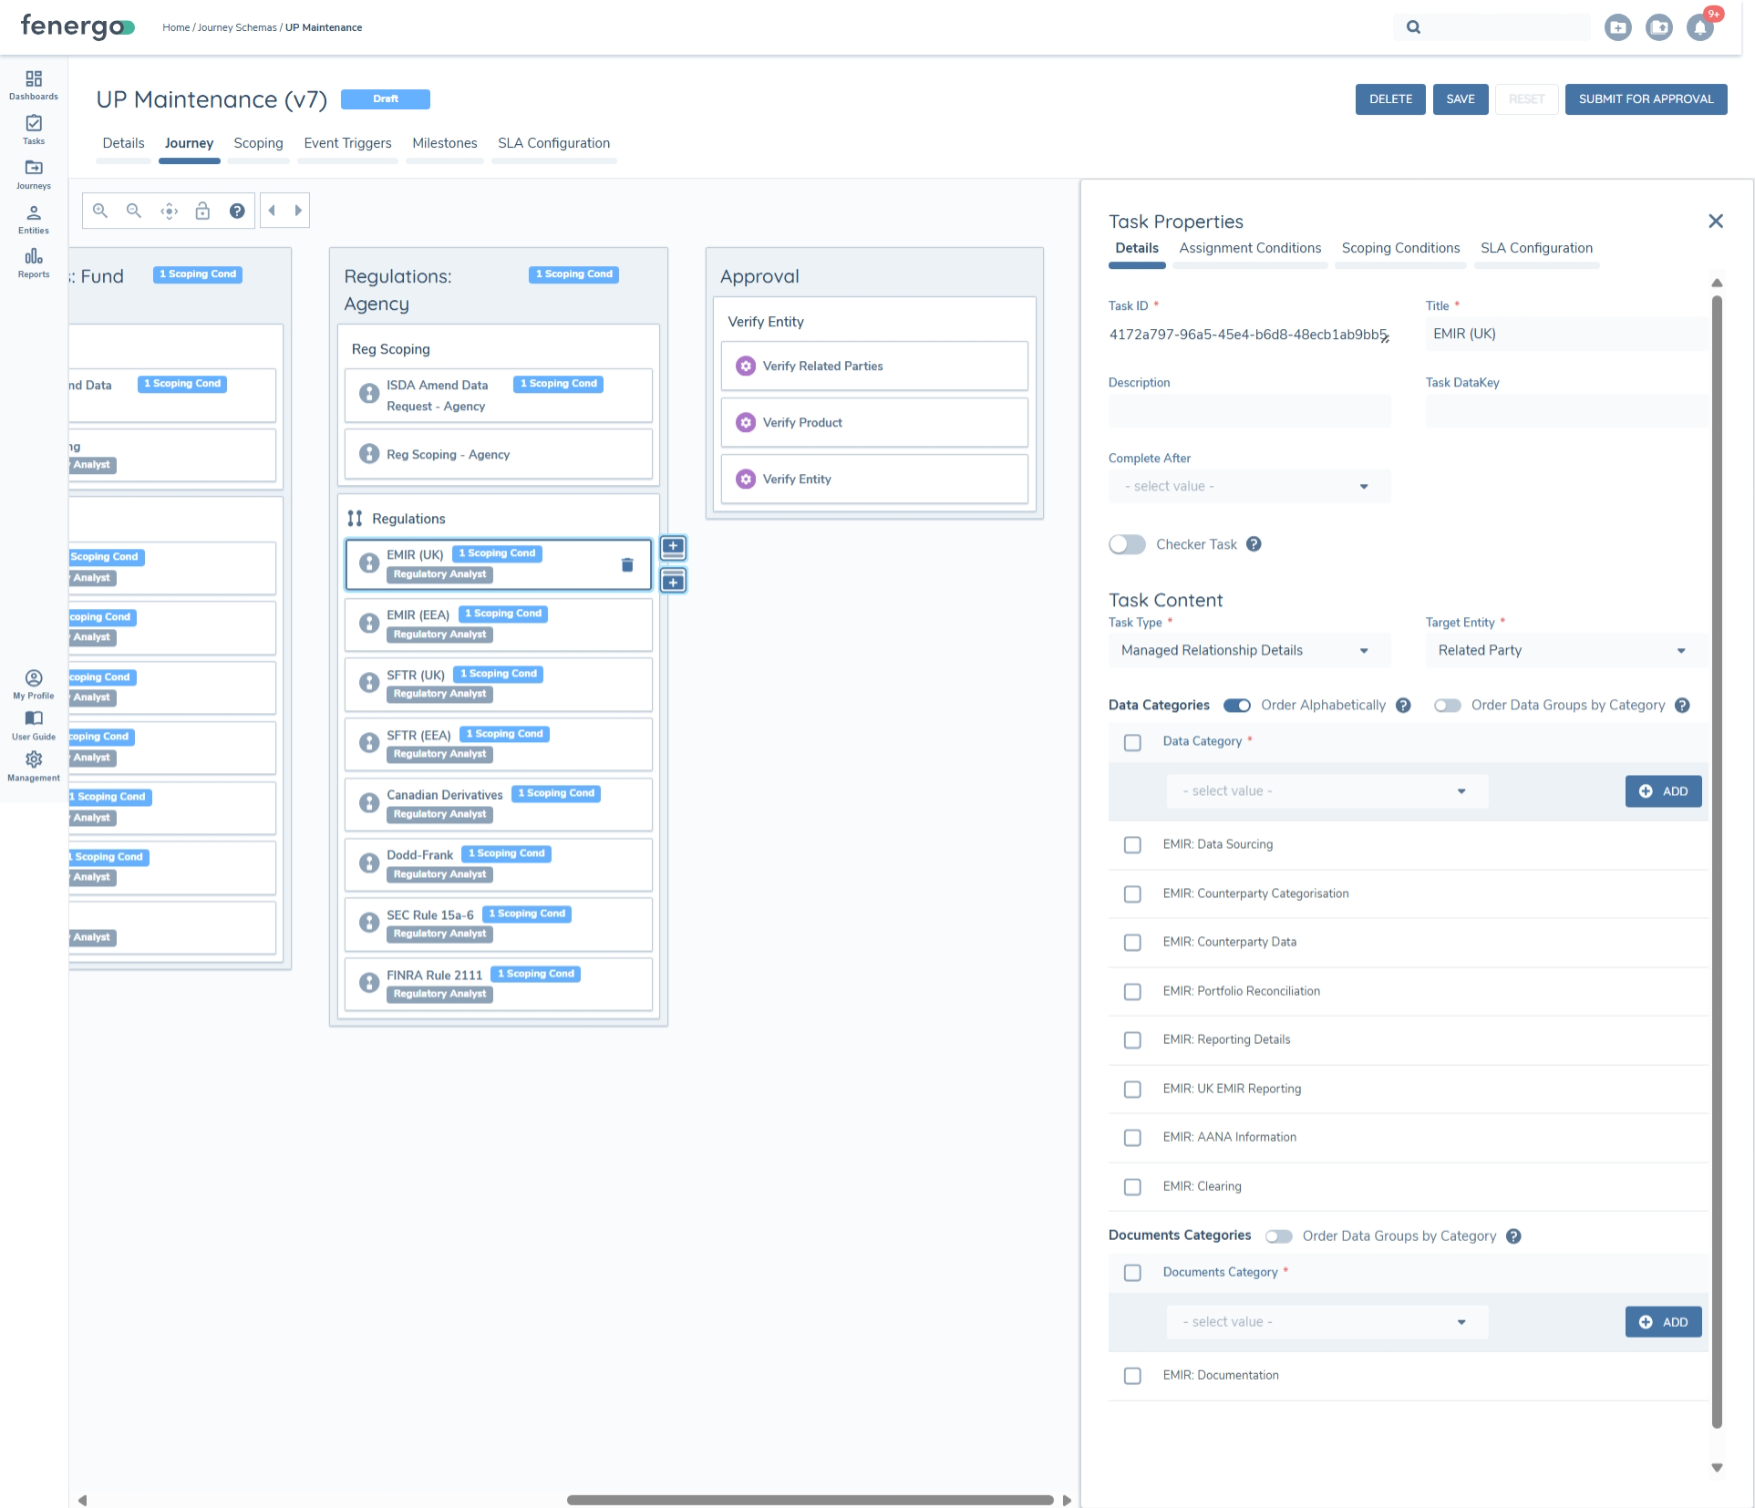Image resolution: width=1755 pixels, height=1508 pixels.
Task: Disable the Order Alphabetically toggle
Action: pyautogui.click(x=1236, y=705)
